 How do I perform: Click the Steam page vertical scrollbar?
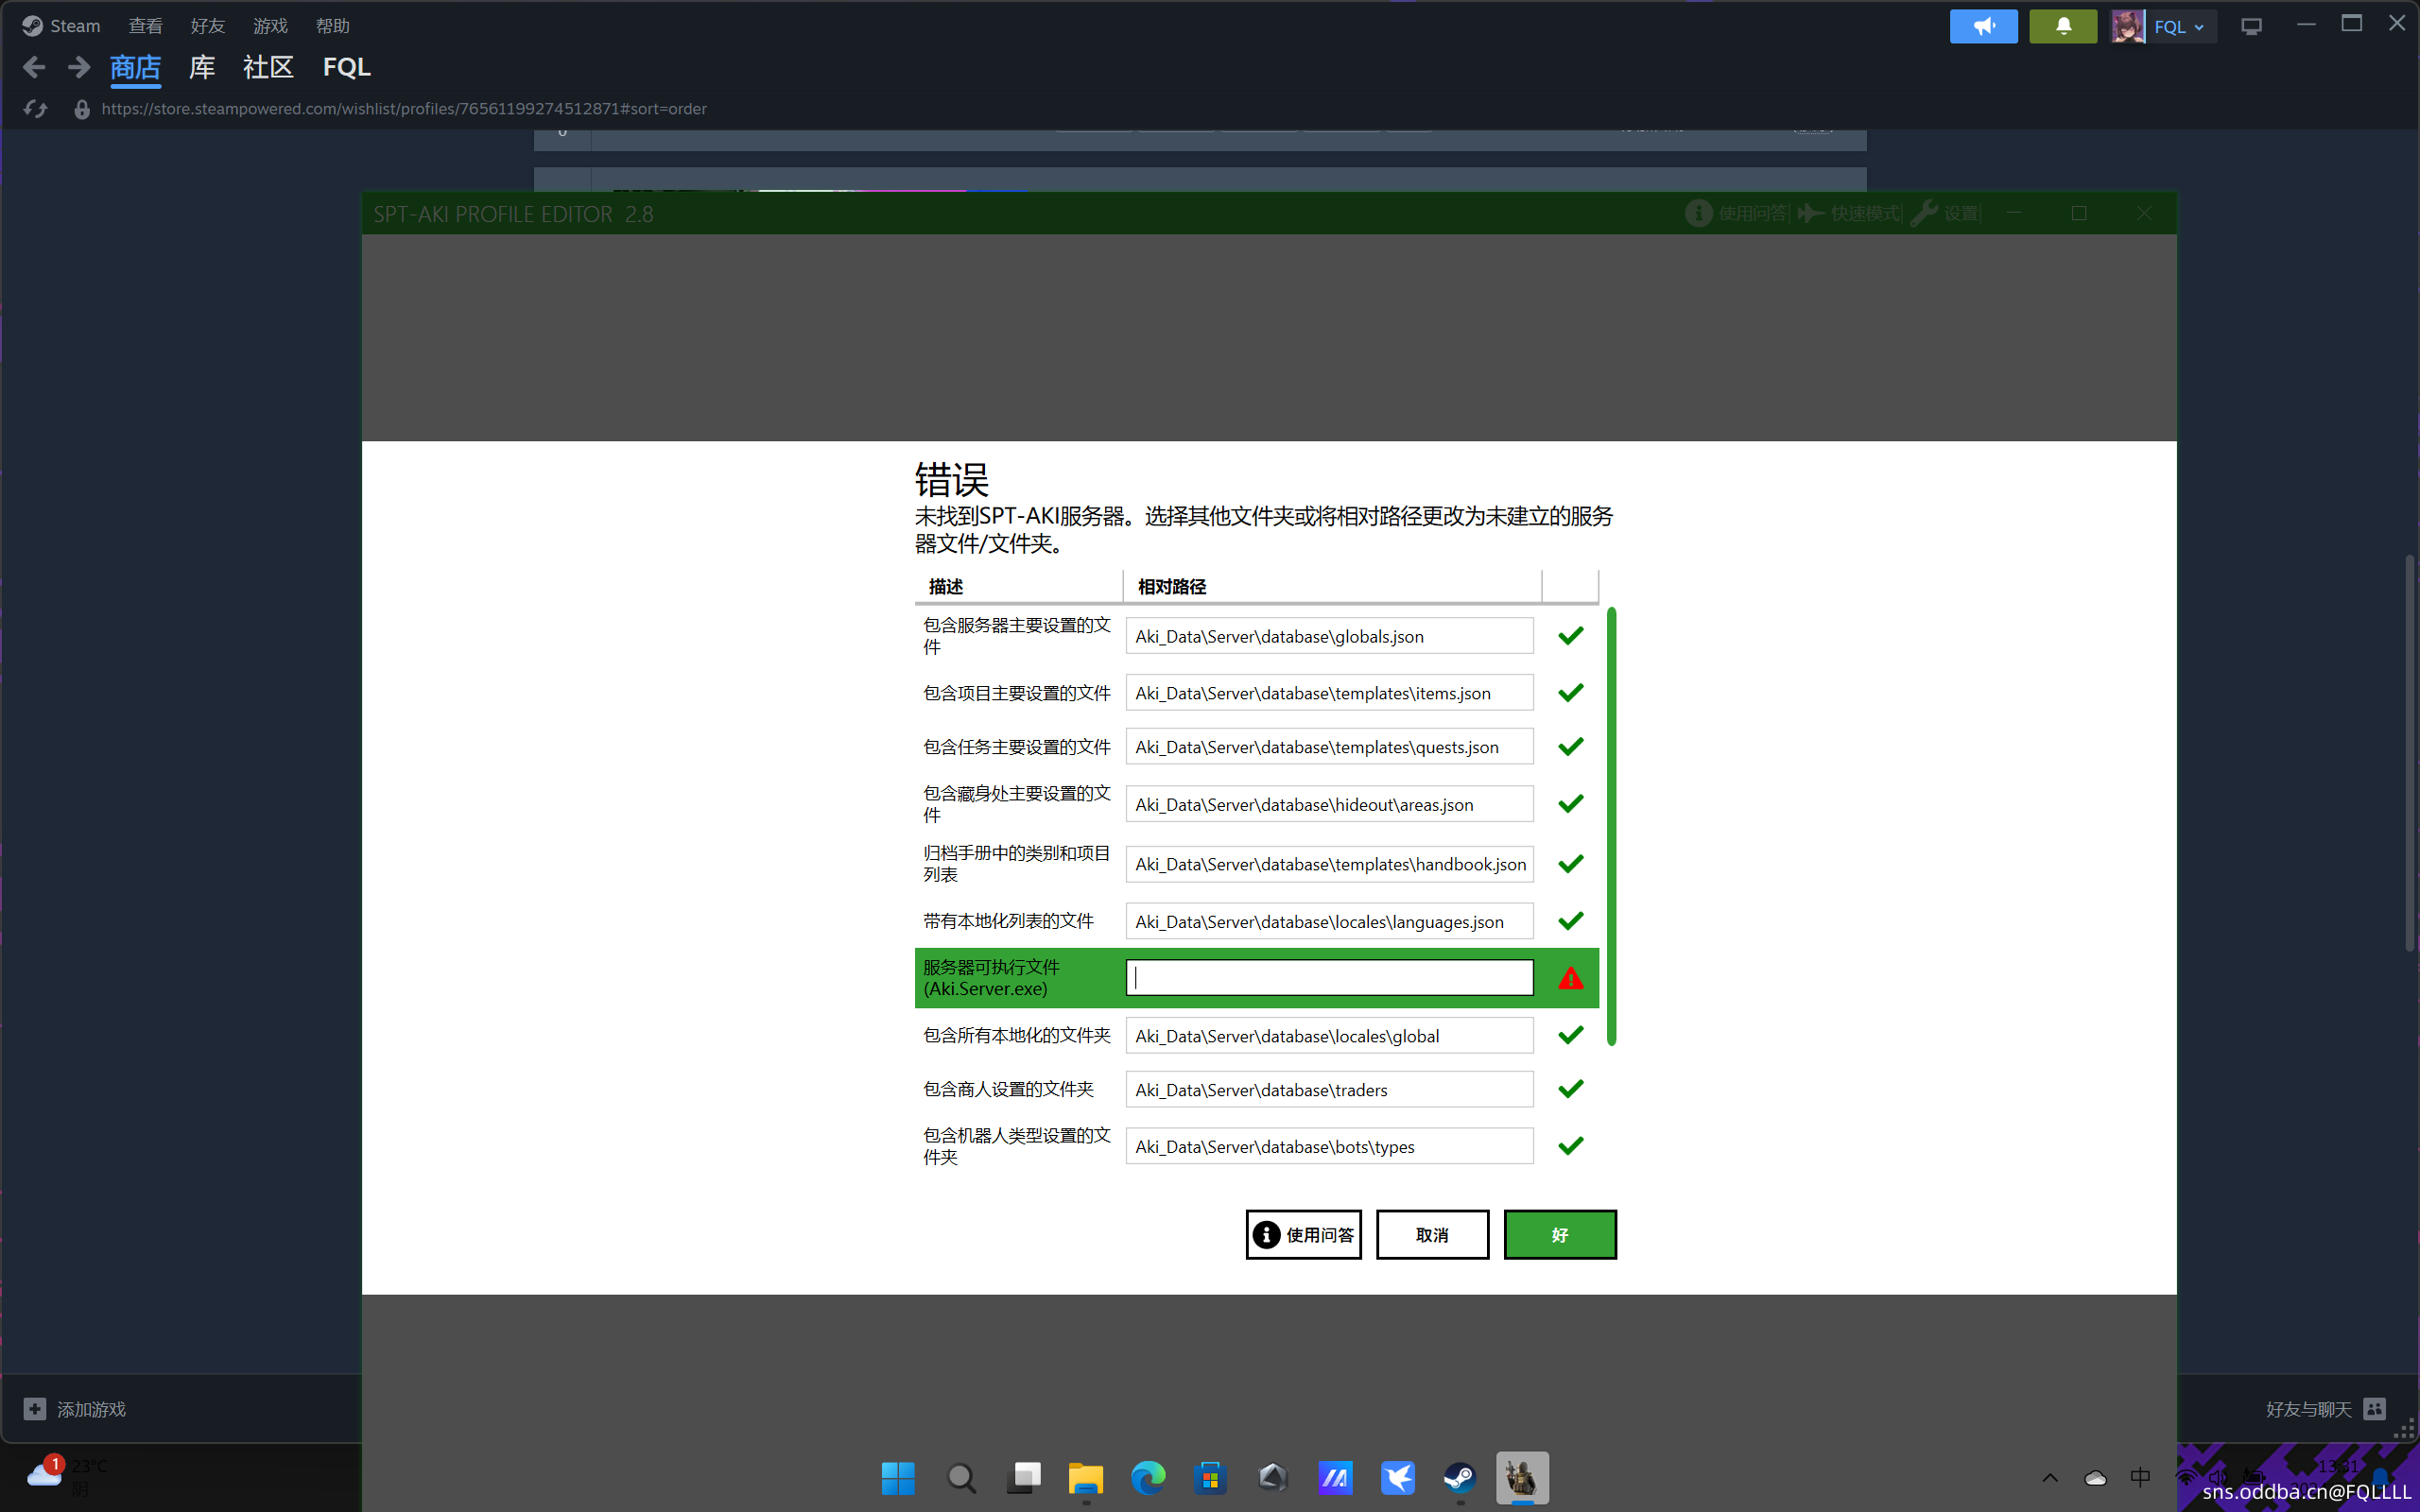point(2410,752)
